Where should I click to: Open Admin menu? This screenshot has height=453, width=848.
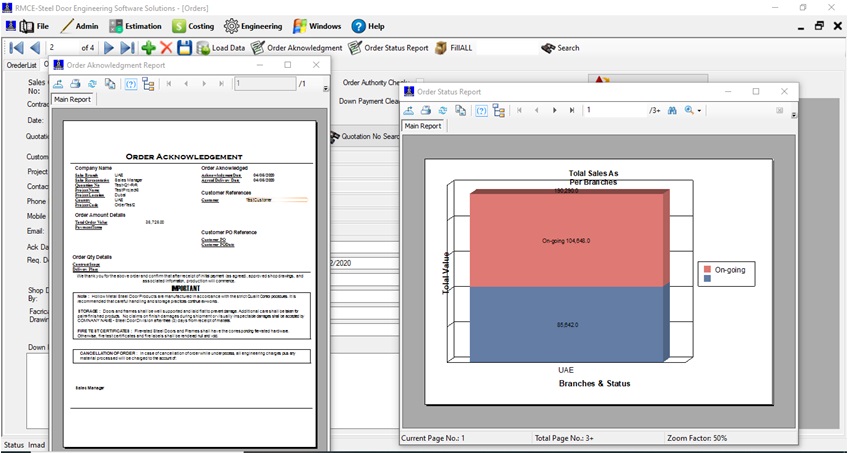coord(80,26)
